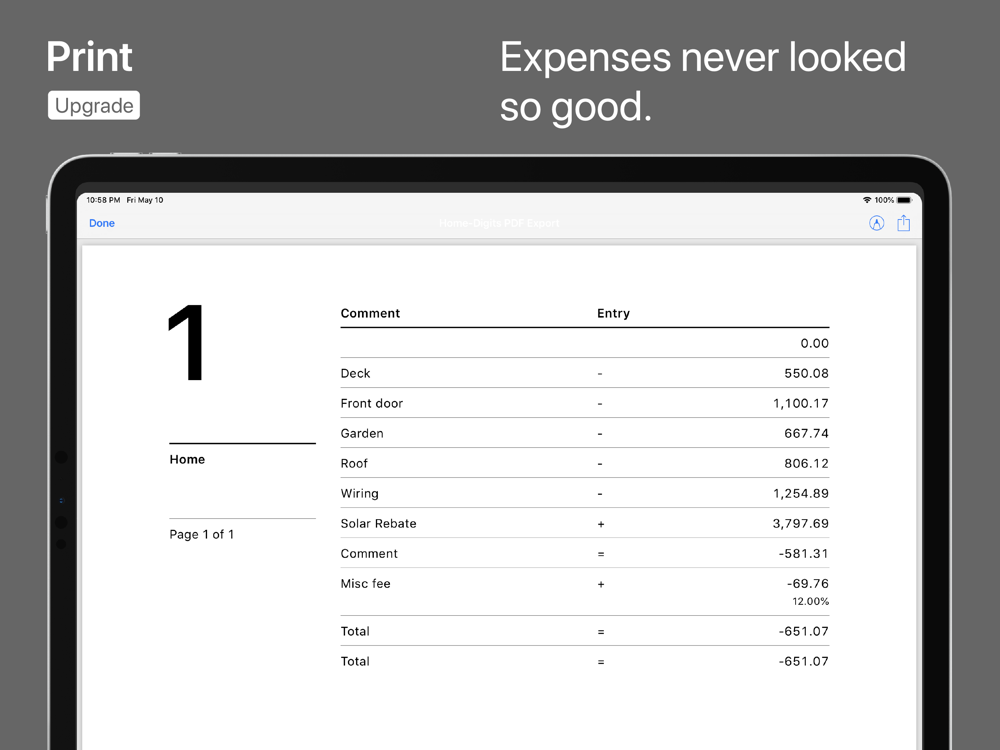
Task: Select the value 1,100.17
Action: [x=800, y=403]
